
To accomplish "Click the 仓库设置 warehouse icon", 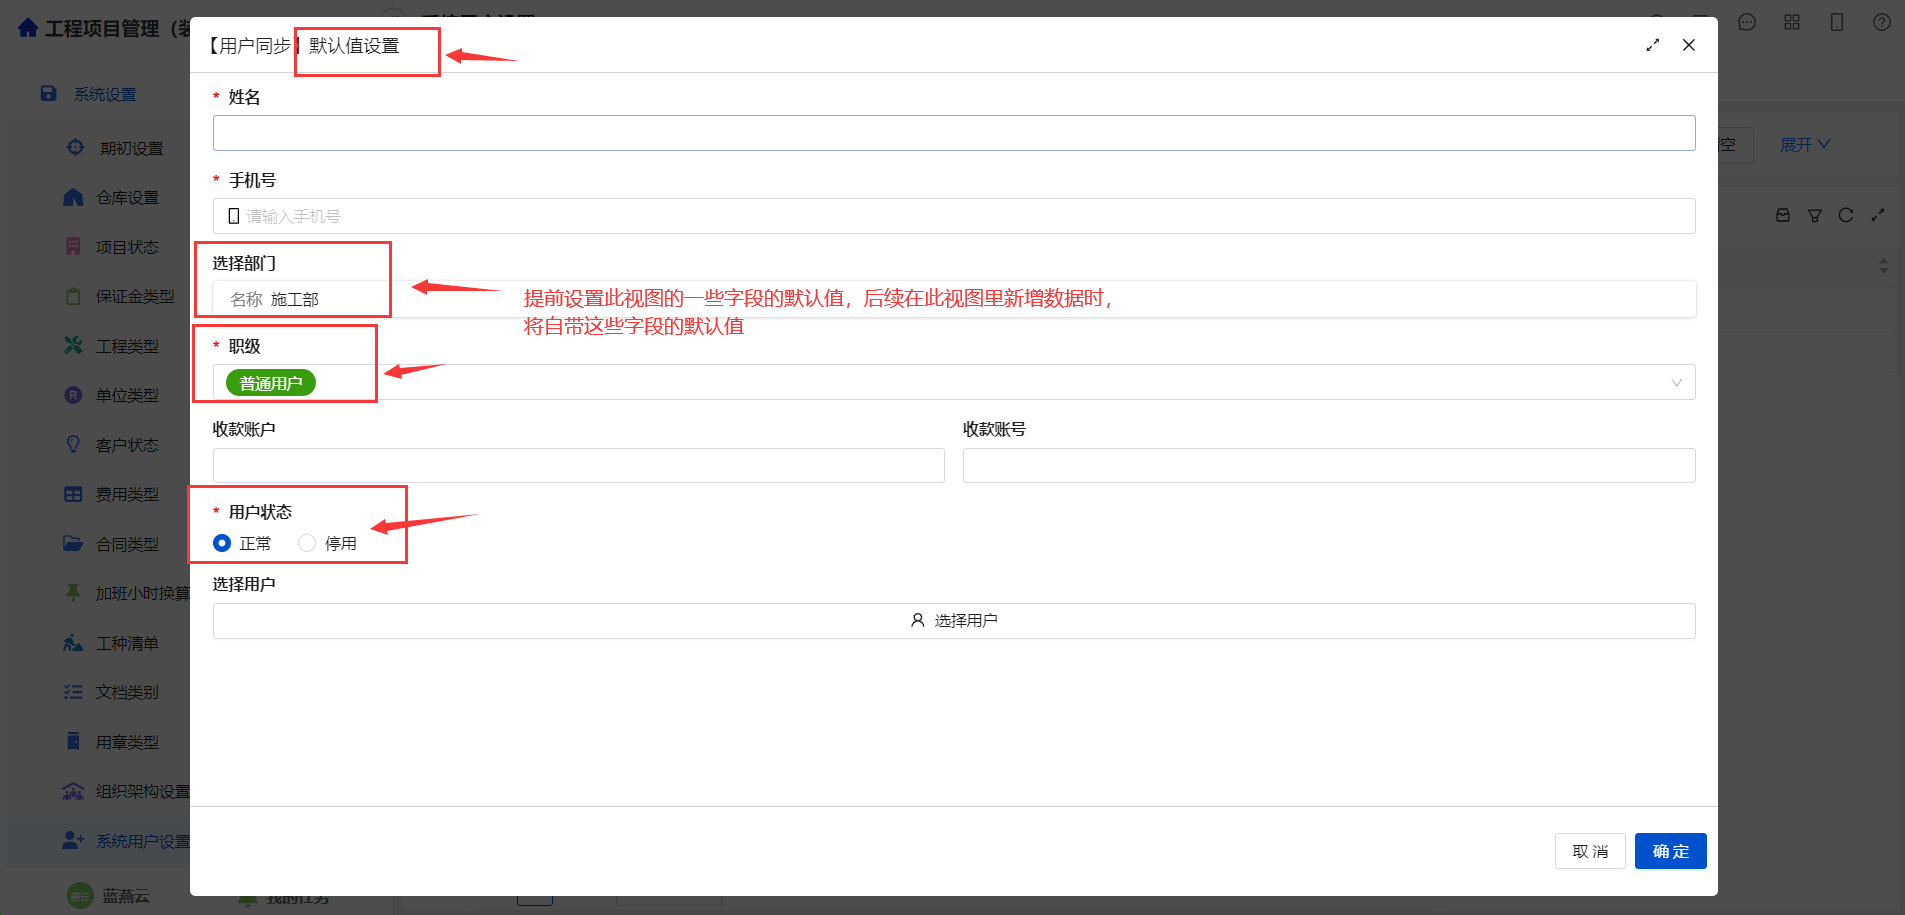I will pyautogui.click(x=73, y=197).
